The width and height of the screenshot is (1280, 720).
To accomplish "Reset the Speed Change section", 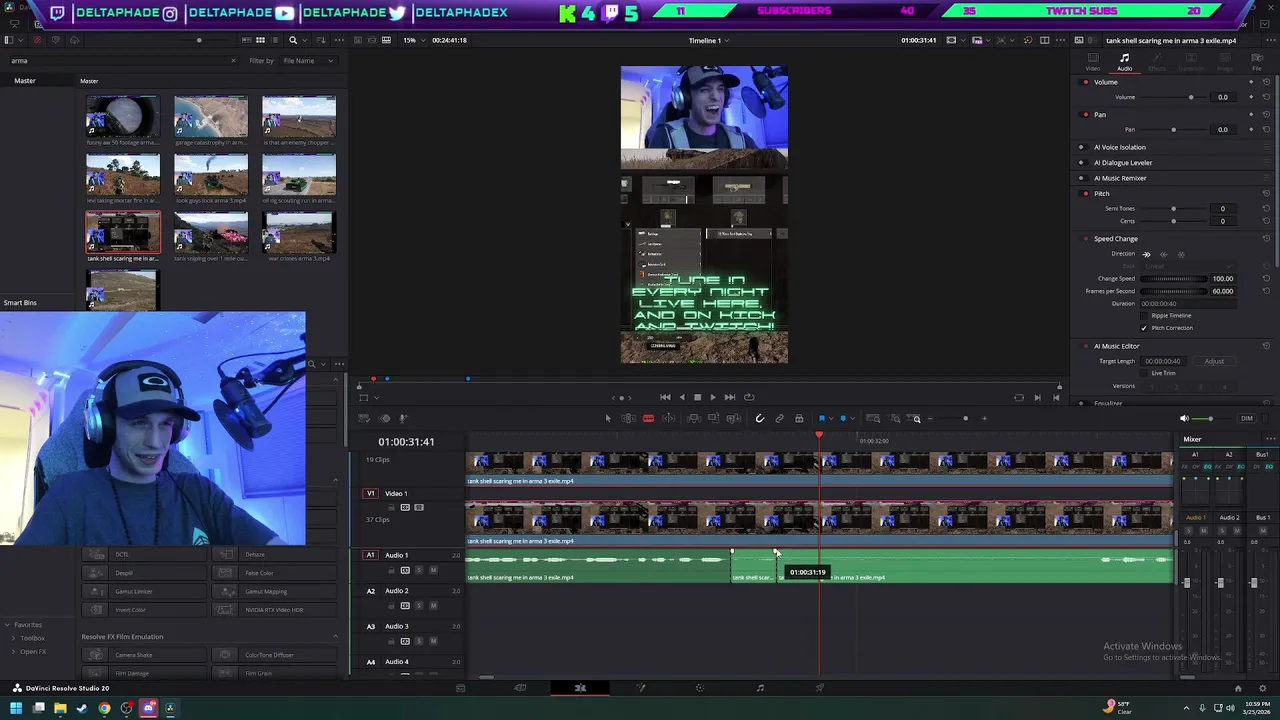I will point(1266,239).
